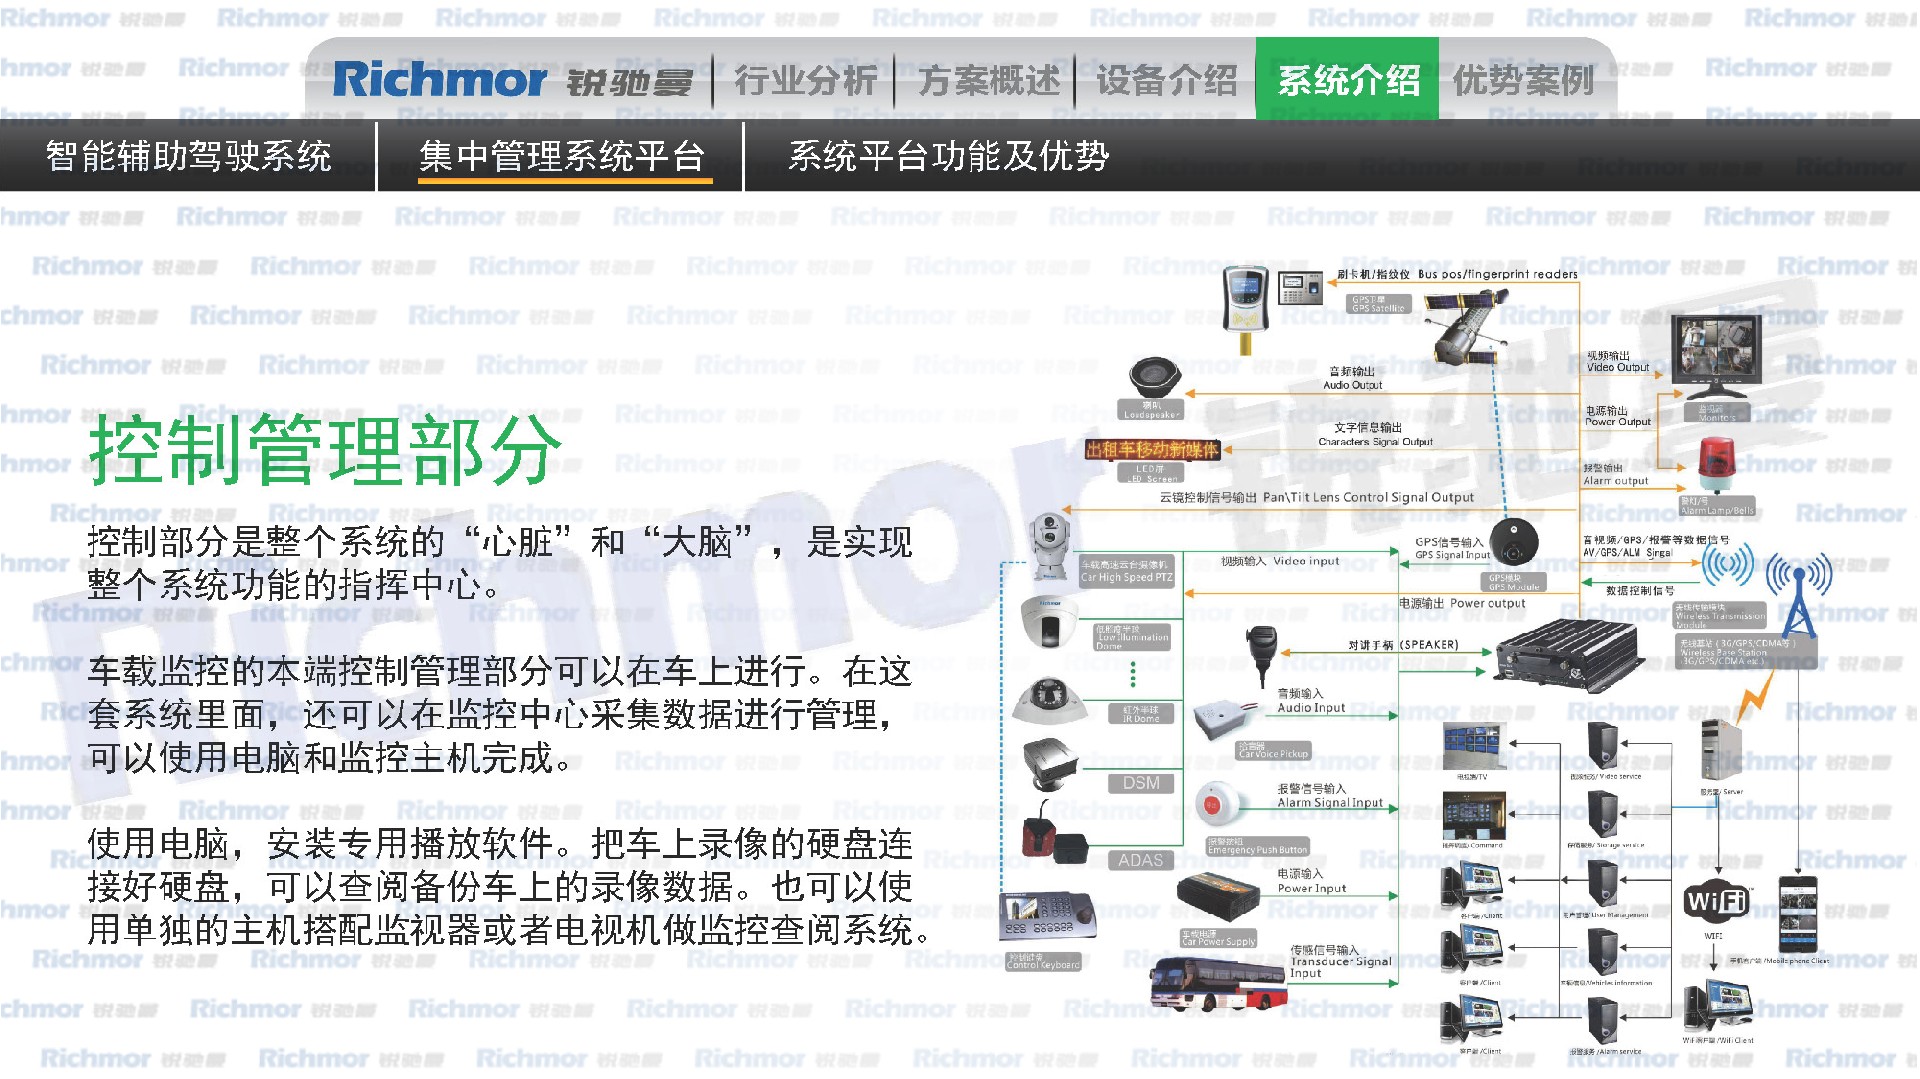The image size is (1920, 1079).
Task: Click the 'Characters Signal Output' label
Action: [x=1375, y=441]
